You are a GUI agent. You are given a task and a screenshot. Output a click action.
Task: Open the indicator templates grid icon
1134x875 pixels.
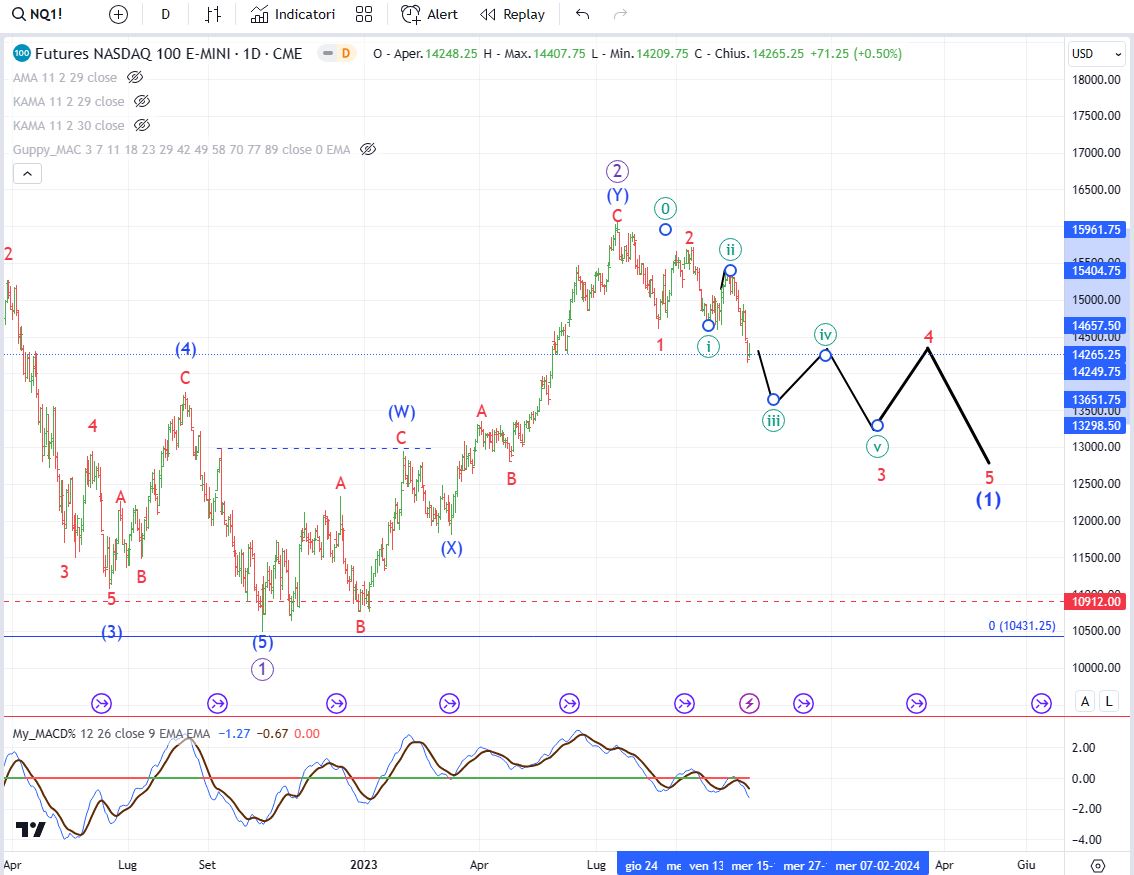pyautogui.click(x=364, y=14)
